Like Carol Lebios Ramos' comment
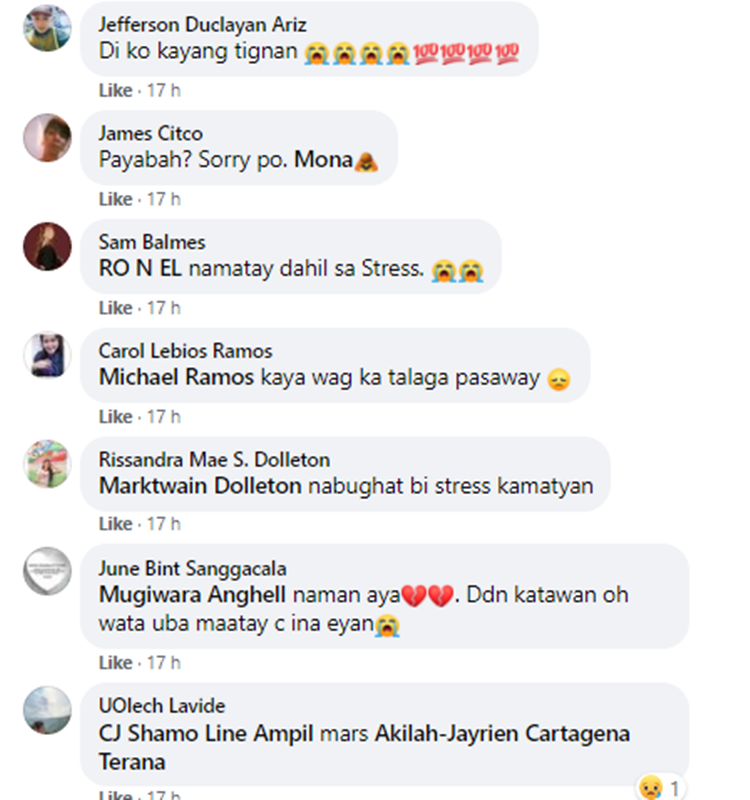Image resolution: width=750 pixels, height=800 pixels. [x=115, y=417]
